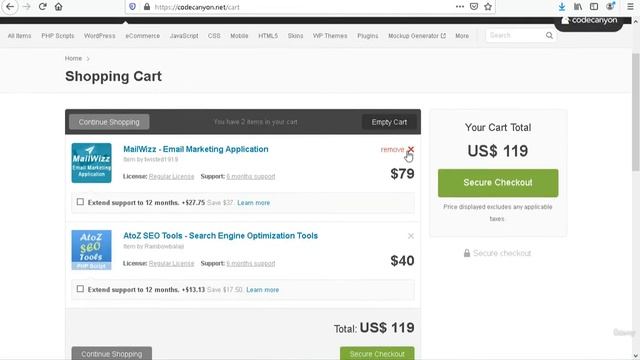This screenshot has width=640, height=360.
Task: Click the browser forward arrow
Action: [27, 7]
